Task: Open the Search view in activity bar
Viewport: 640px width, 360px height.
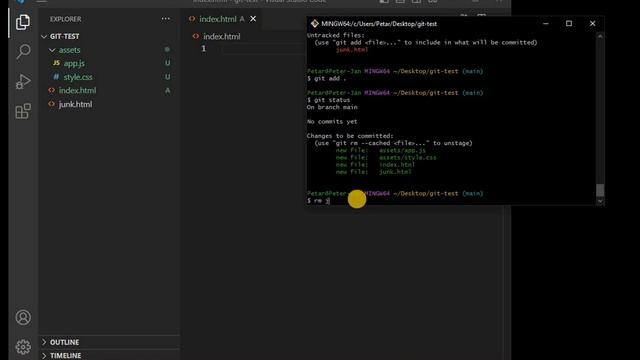Action: tap(23, 52)
